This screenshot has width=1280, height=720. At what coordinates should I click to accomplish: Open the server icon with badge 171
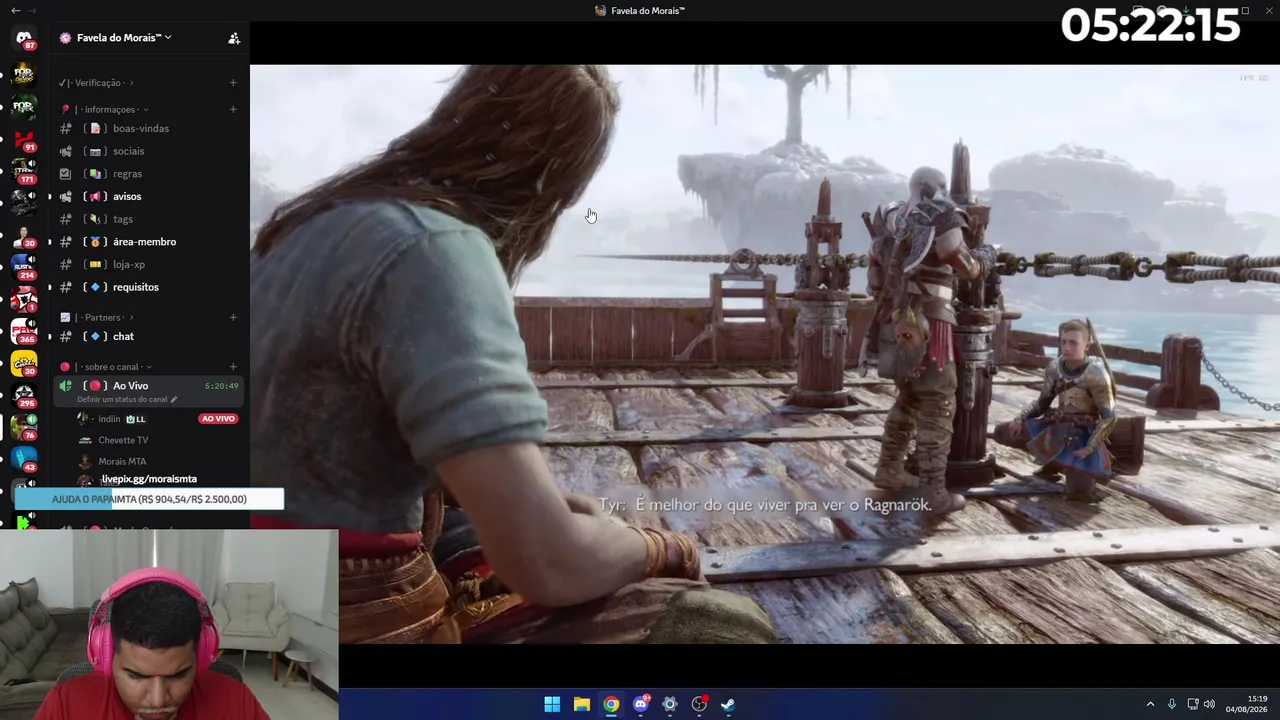click(x=24, y=171)
